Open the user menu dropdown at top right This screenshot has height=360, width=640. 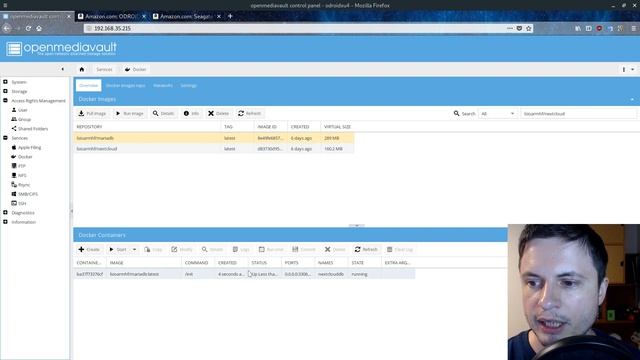click(x=628, y=69)
